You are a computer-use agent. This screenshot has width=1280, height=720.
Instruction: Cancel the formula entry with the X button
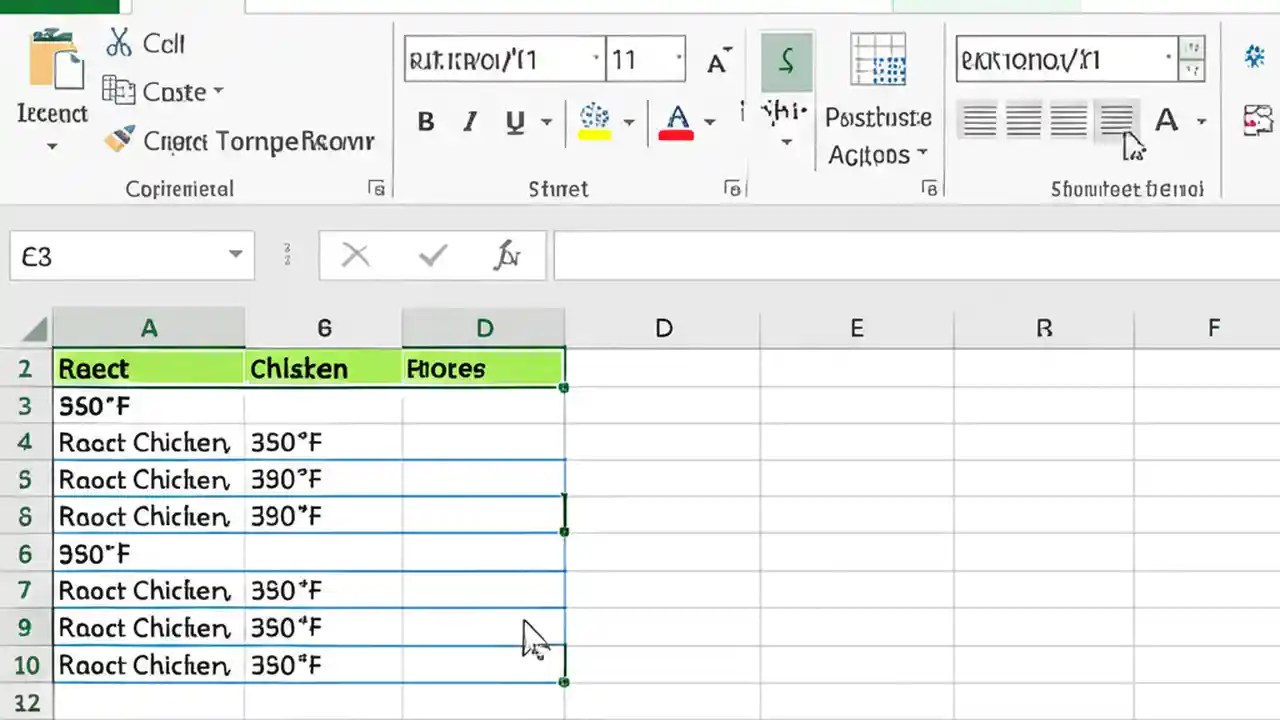coord(355,255)
